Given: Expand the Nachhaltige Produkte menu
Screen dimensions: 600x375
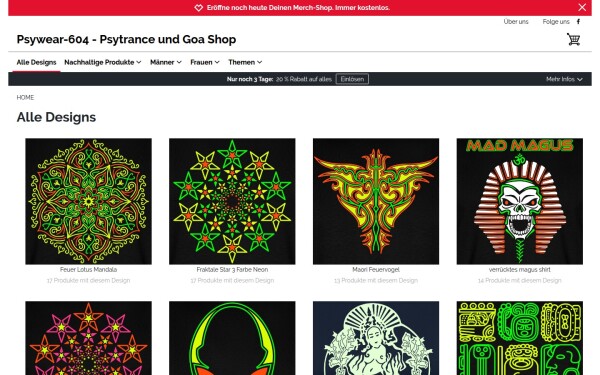Looking at the screenshot, I should [x=103, y=62].
